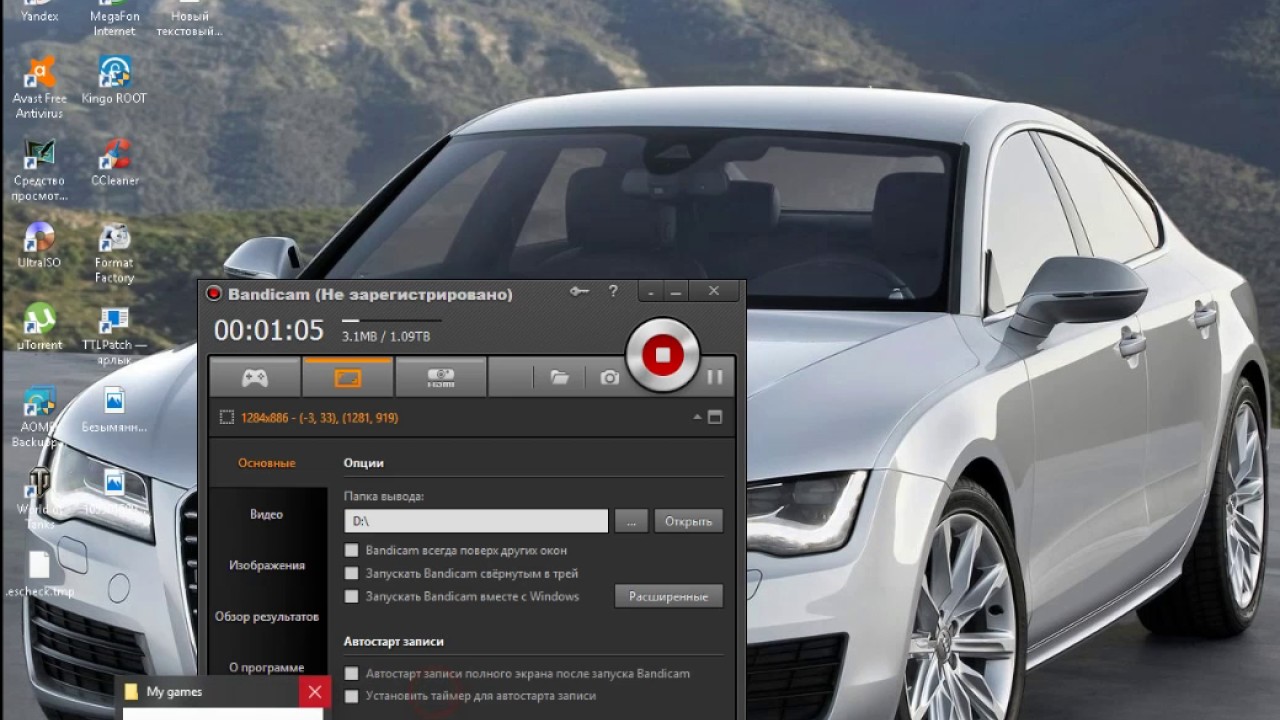
Task: Stop recording with the red button
Action: click(x=662, y=354)
